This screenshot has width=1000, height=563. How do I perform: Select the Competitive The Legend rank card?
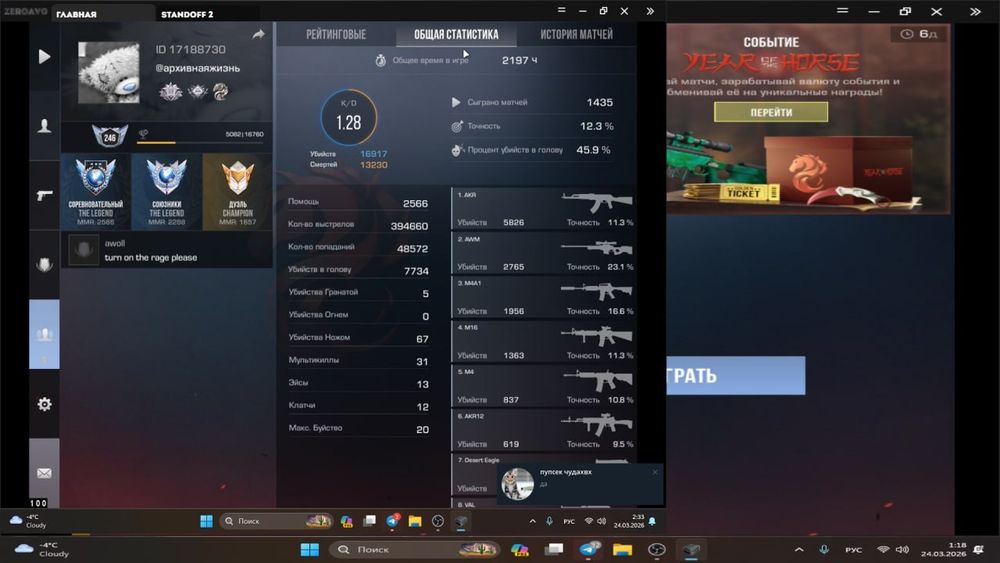[x=96, y=191]
